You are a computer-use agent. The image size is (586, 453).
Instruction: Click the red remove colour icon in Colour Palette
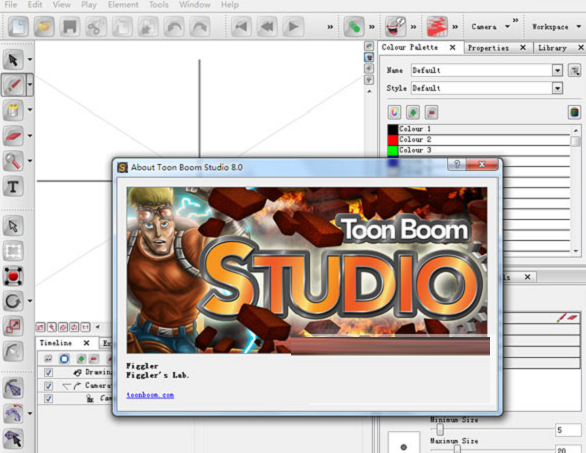coord(431,112)
